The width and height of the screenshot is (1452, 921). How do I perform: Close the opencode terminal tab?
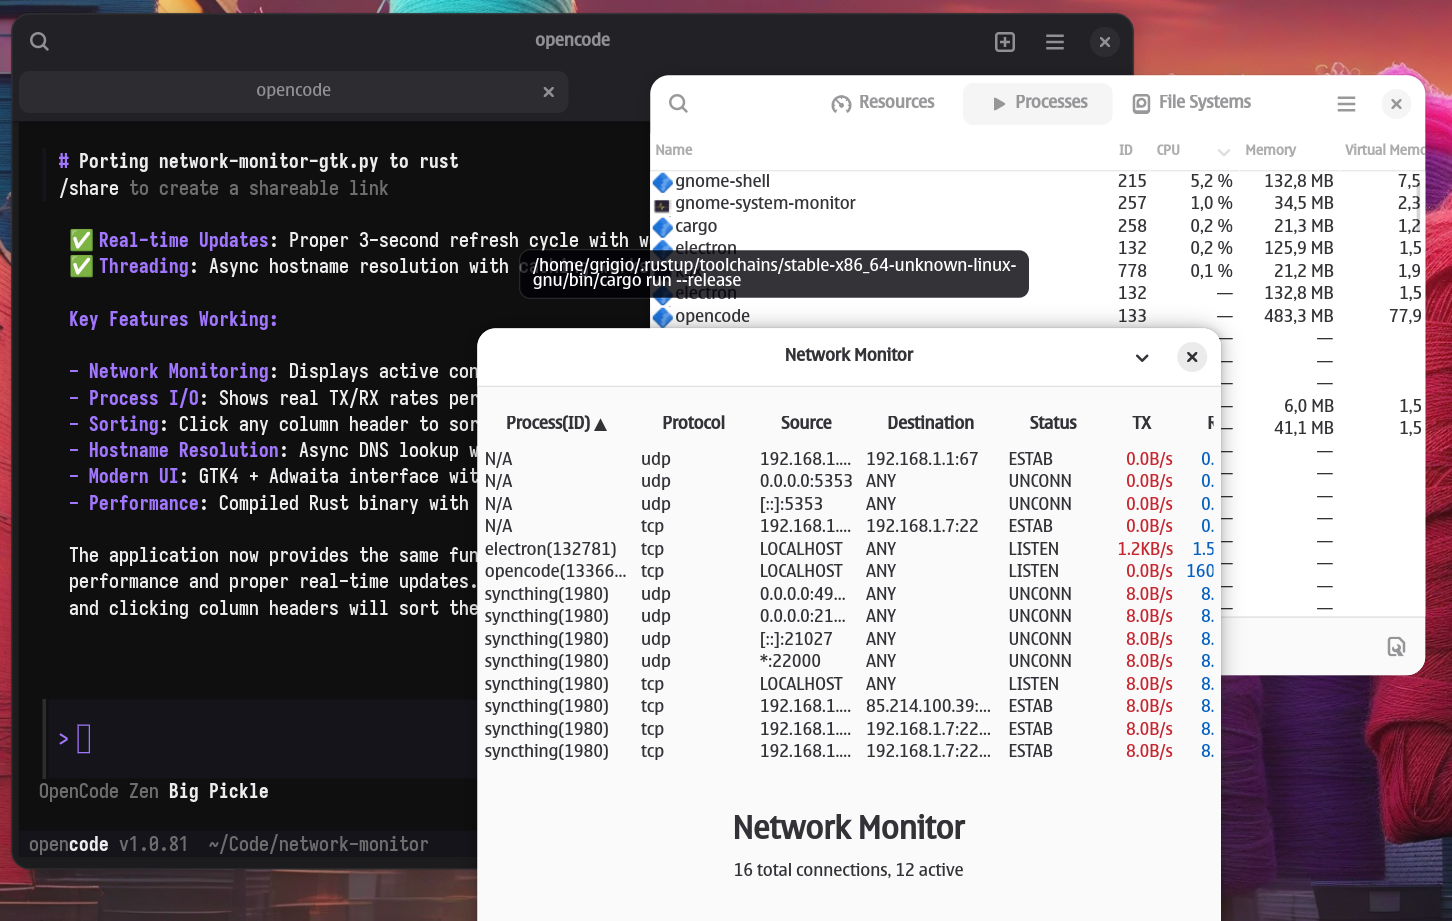pyautogui.click(x=548, y=92)
